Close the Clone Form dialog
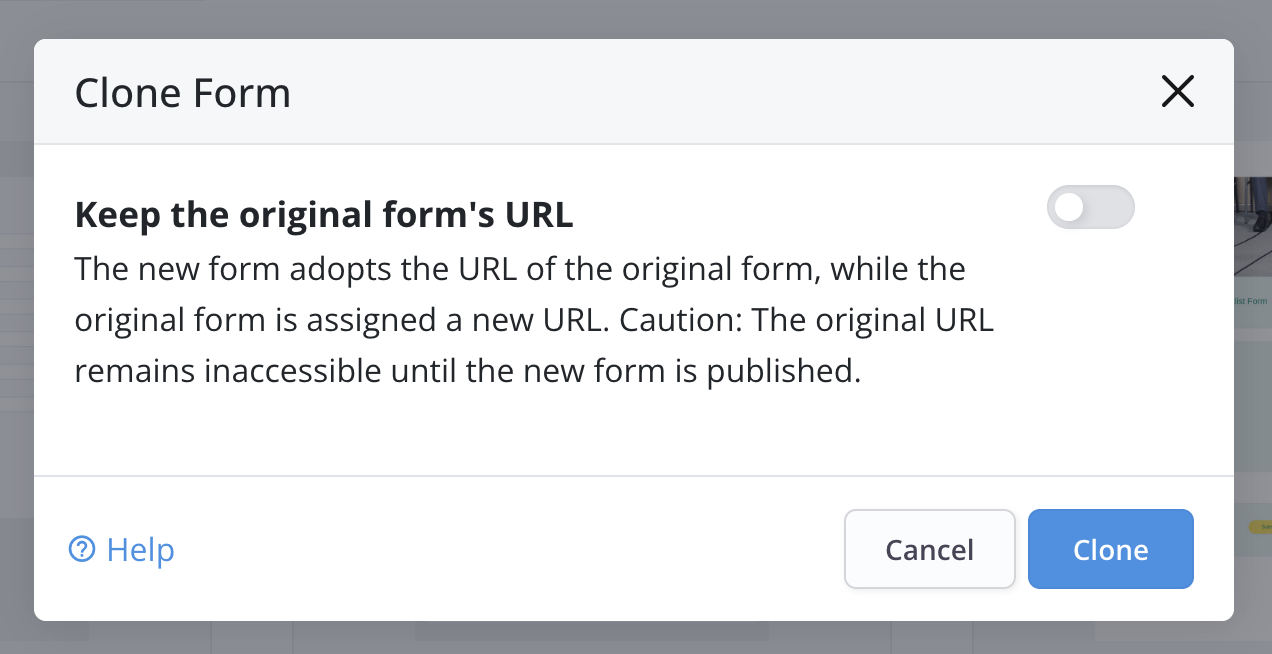Image resolution: width=1272 pixels, height=654 pixels. click(1178, 92)
